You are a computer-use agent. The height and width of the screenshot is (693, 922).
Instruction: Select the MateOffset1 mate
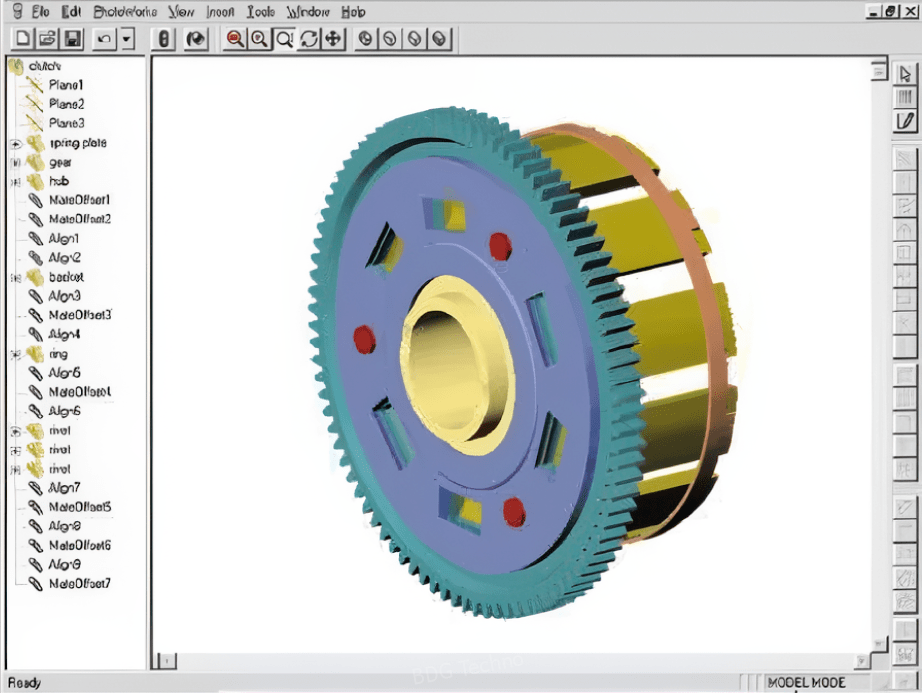(79, 200)
